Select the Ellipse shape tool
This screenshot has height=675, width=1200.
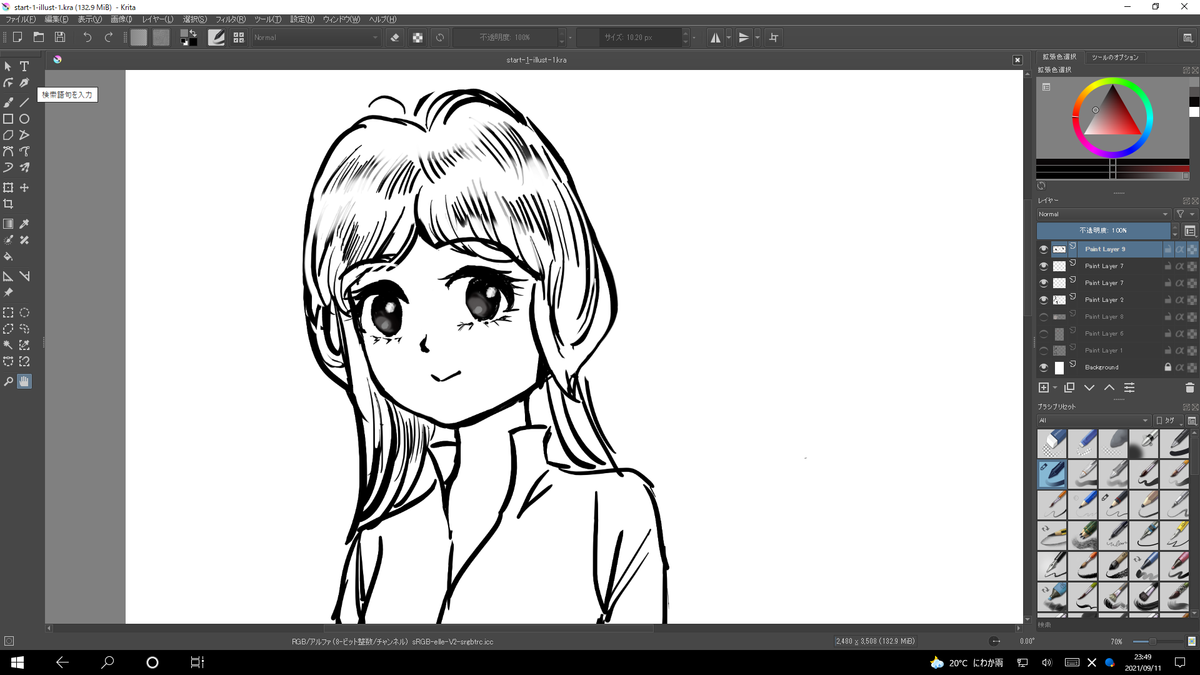(x=25, y=119)
